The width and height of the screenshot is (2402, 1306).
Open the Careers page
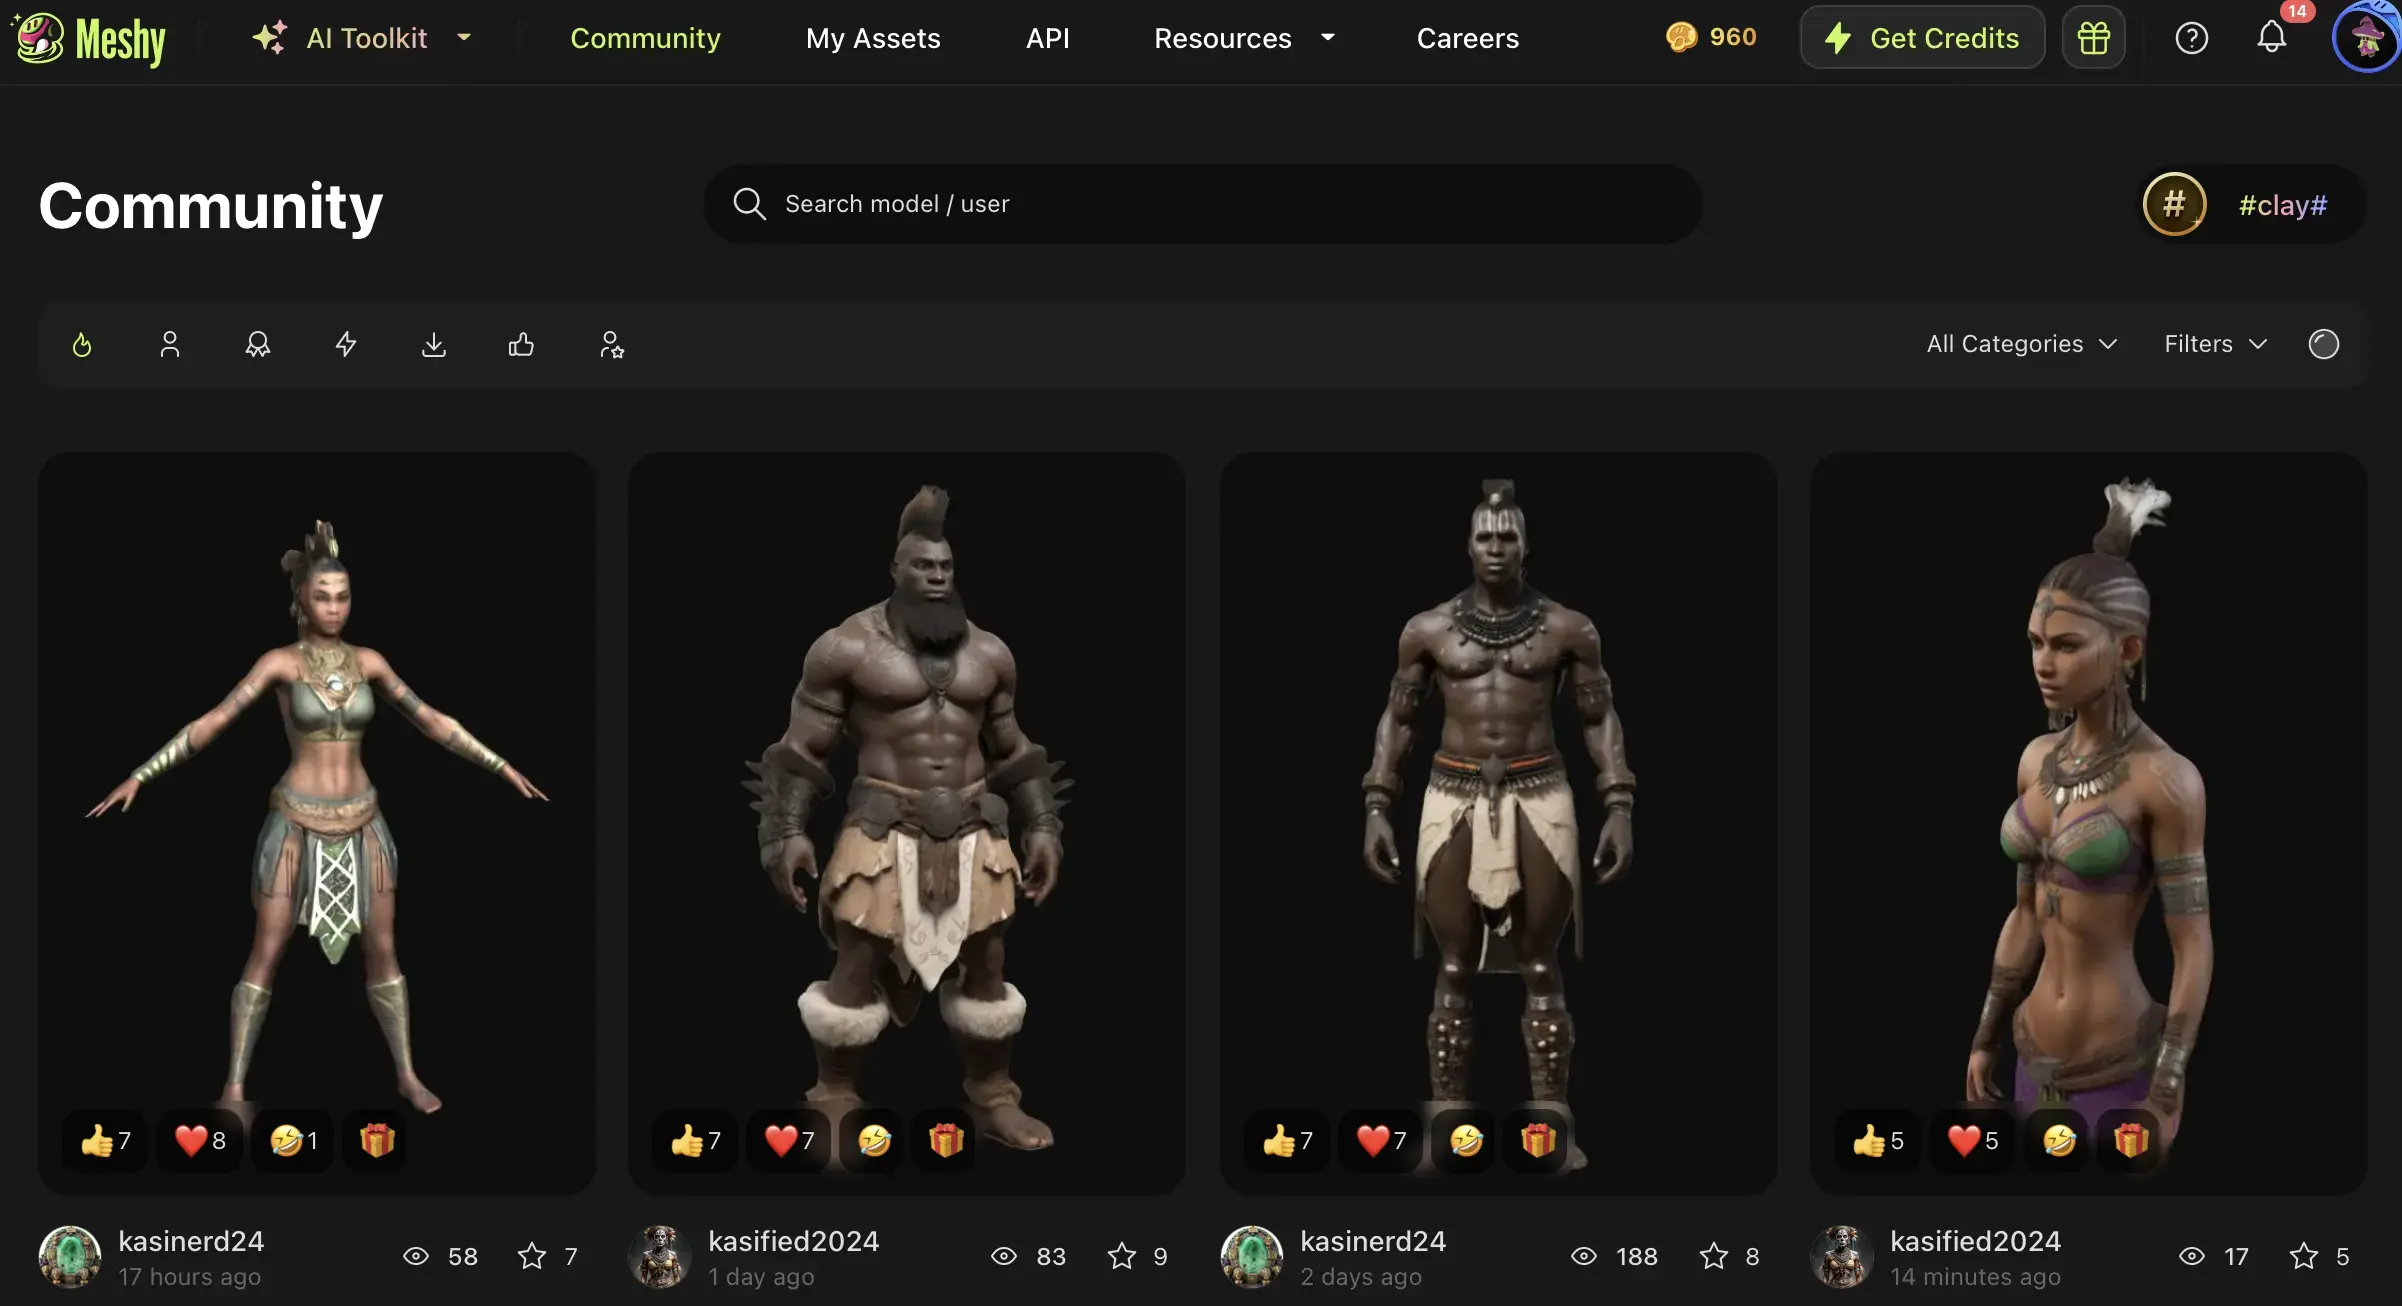coord(1467,38)
